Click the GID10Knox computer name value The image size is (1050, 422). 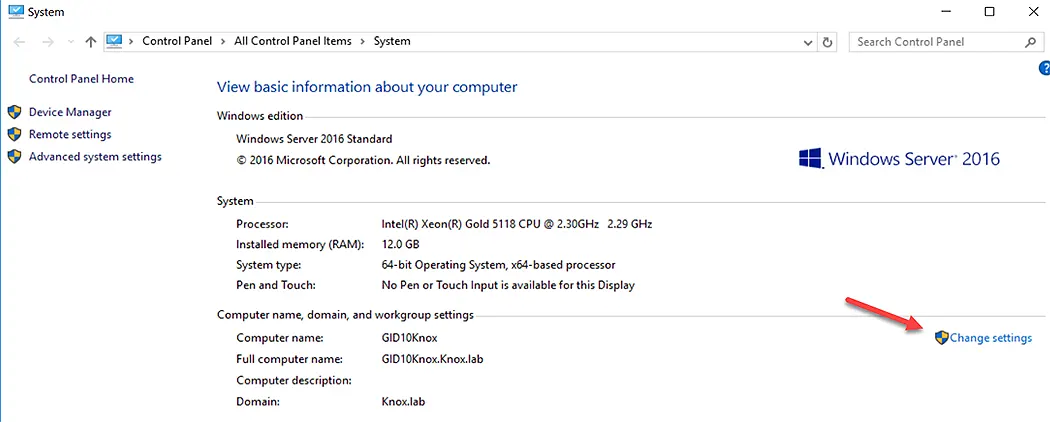408,337
